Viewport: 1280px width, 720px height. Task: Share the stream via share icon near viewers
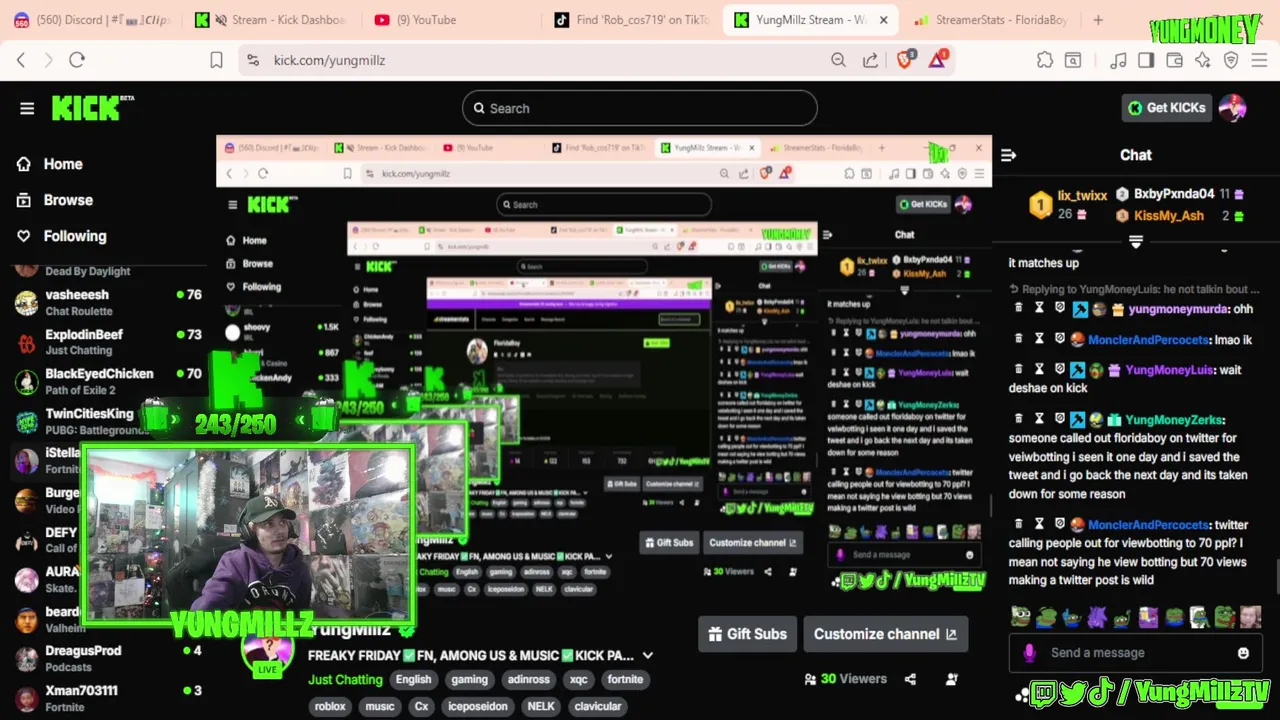pyautogui.click(x=910, y=679)
